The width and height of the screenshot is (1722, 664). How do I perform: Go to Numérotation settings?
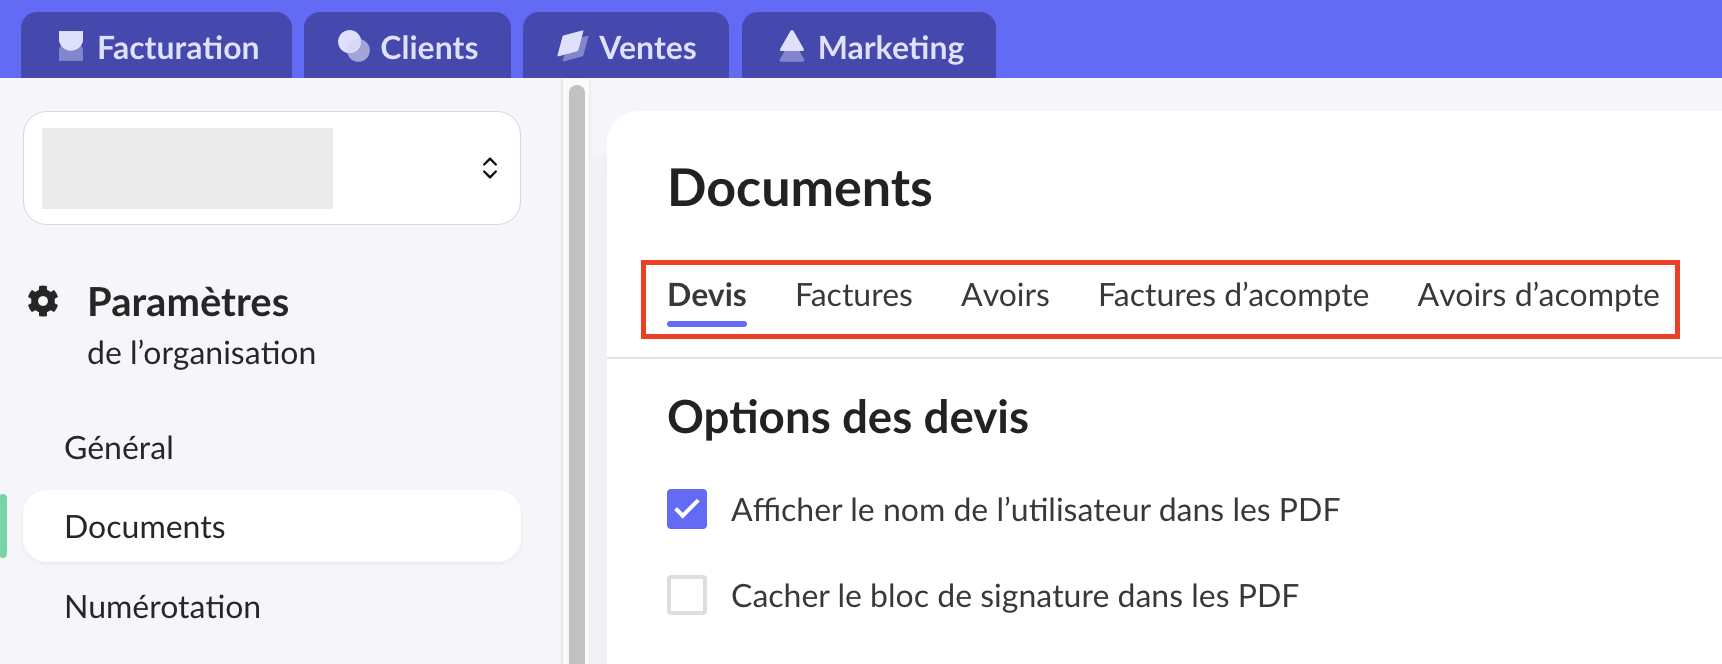click(162, 607)
